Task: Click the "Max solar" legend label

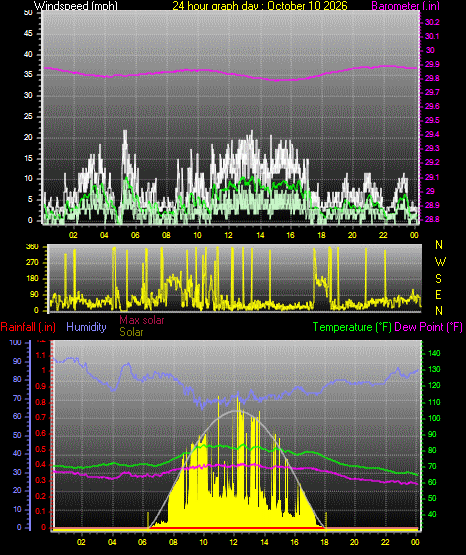Action: tap(142, 320)
